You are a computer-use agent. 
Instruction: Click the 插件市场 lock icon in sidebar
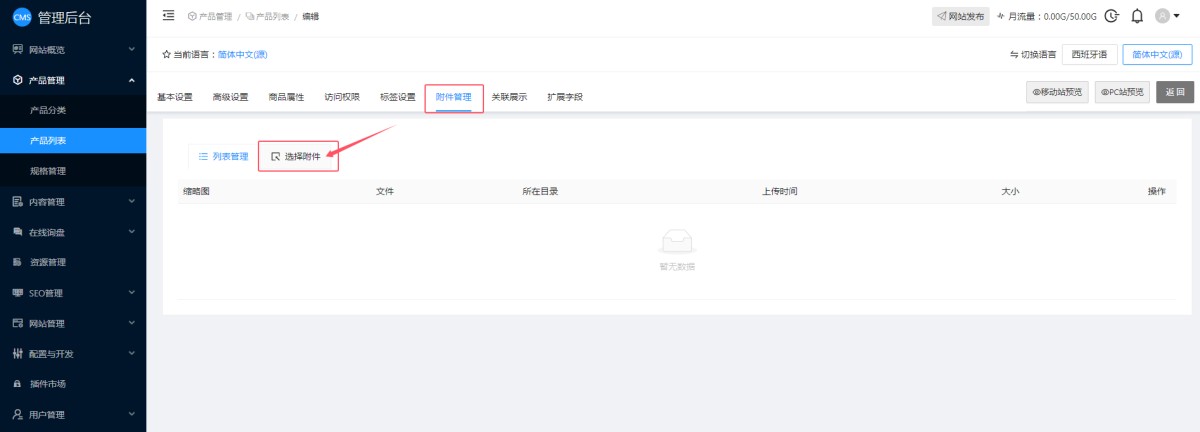(x=17, y=384)
